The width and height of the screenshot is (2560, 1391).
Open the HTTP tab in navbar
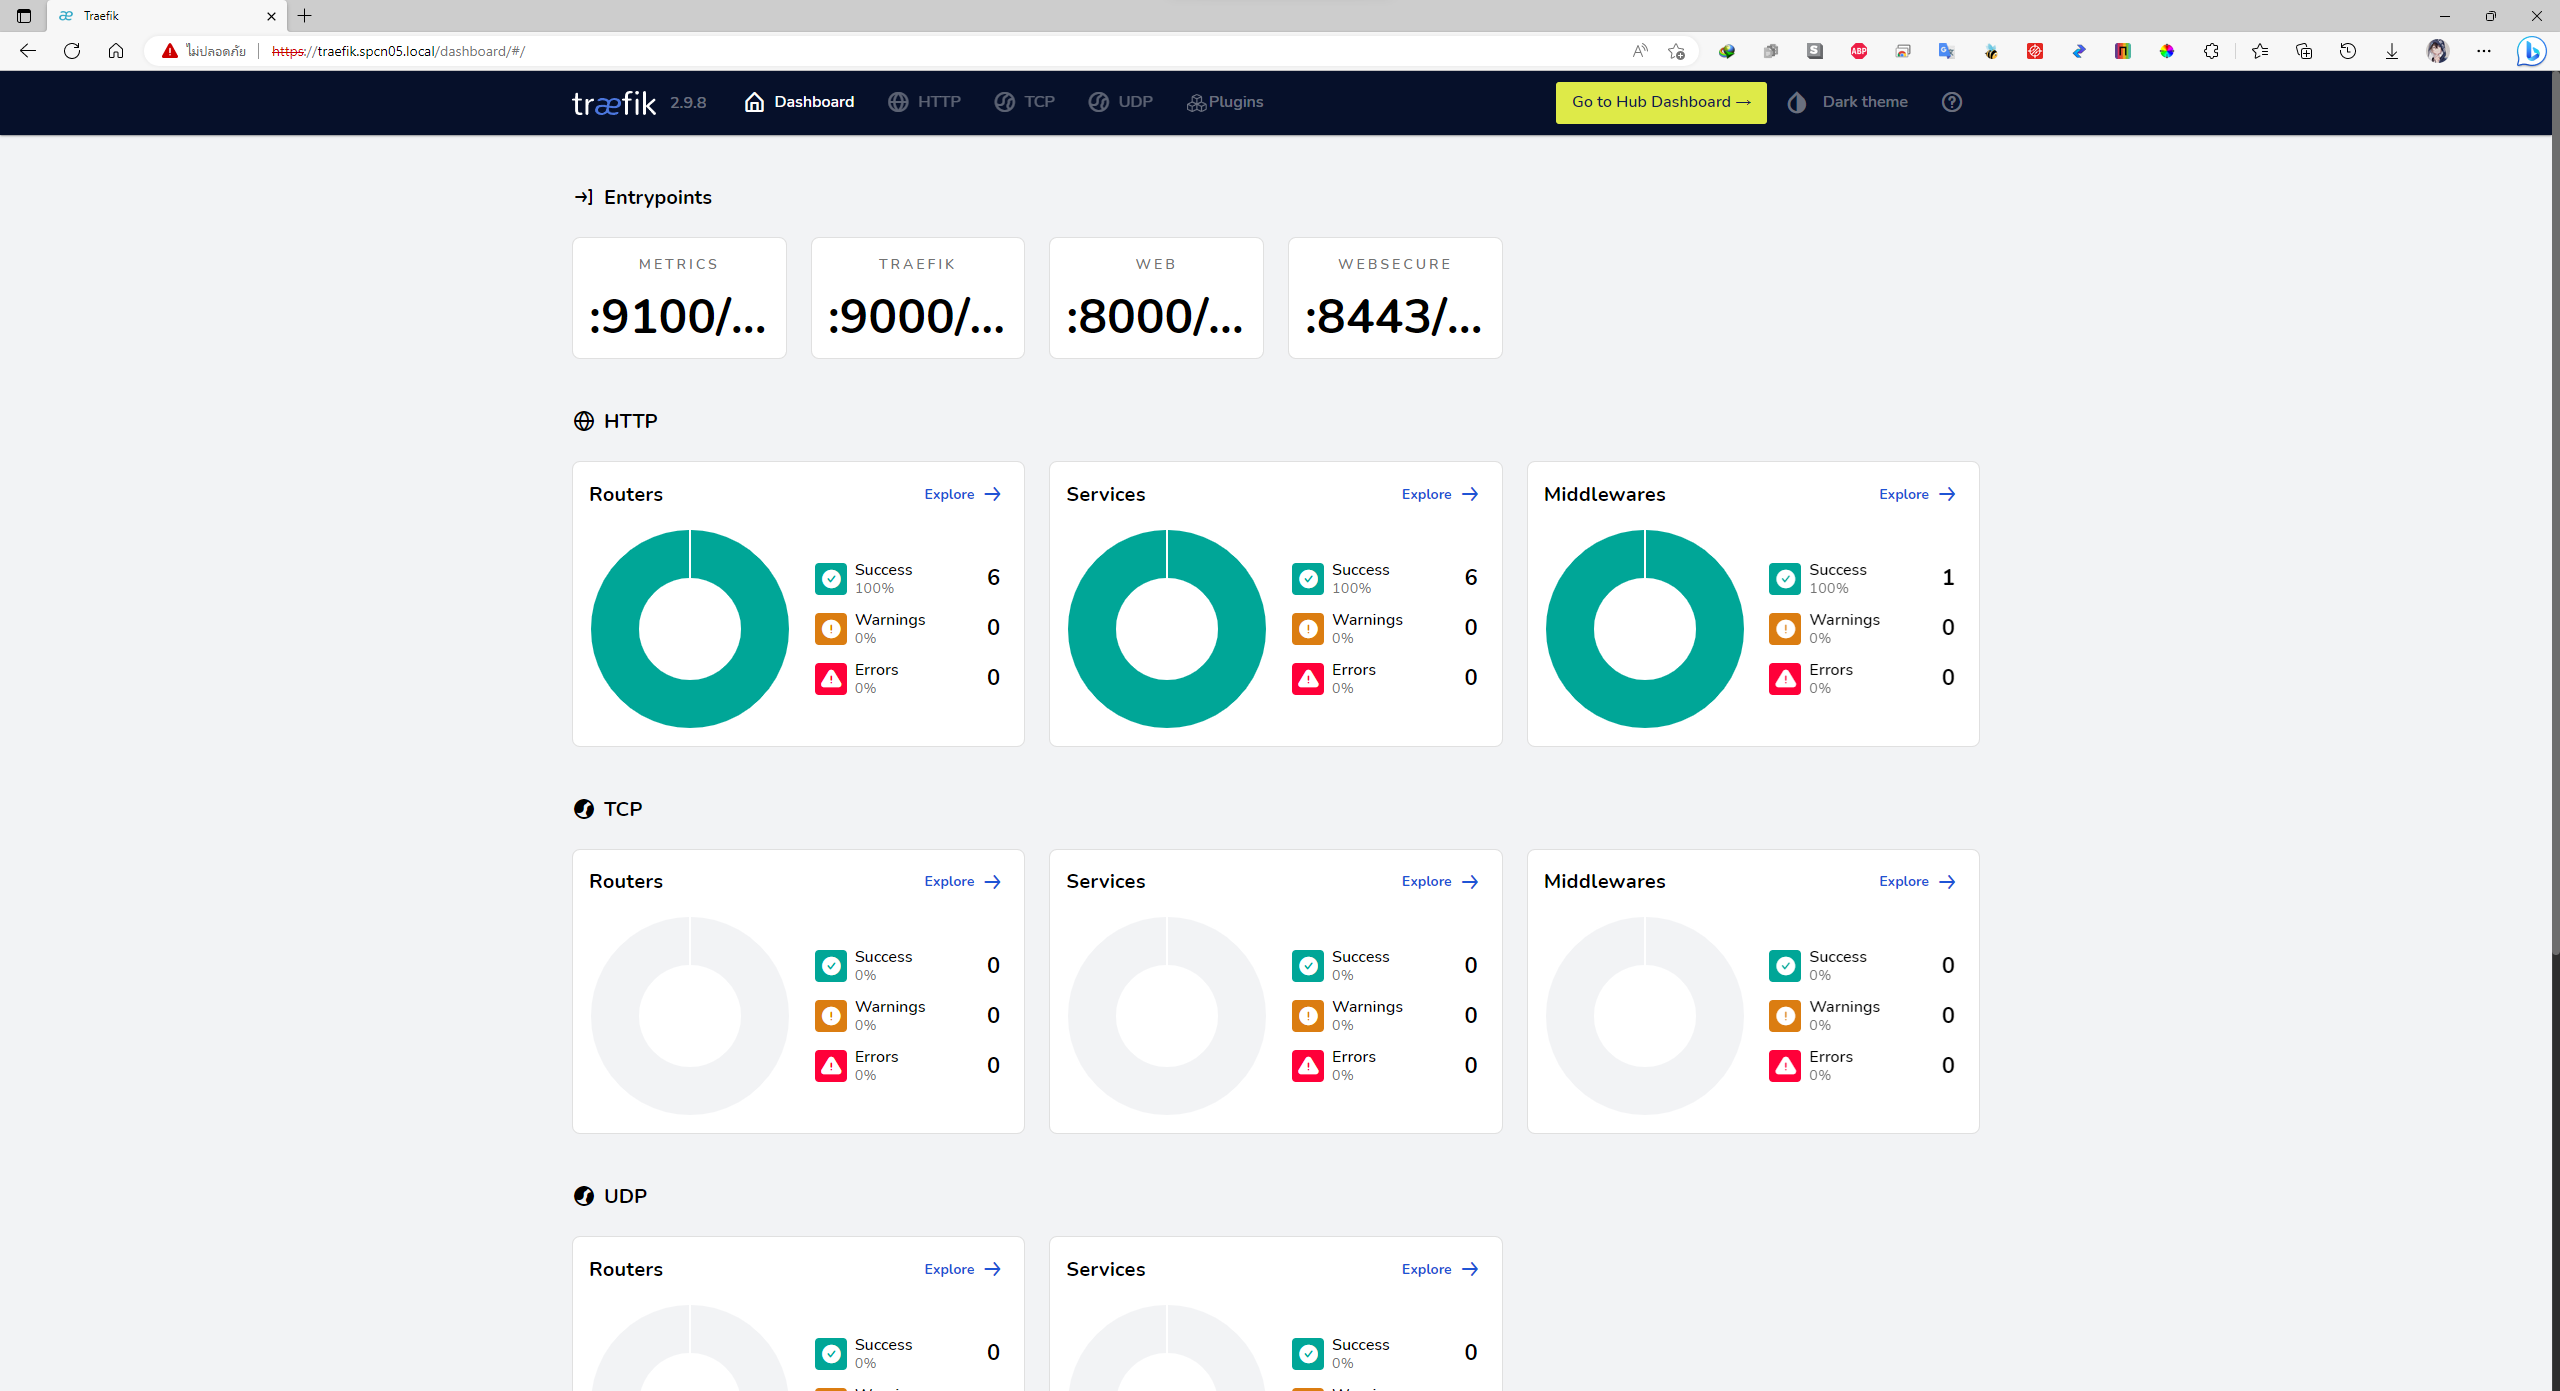tap(924, 102)
